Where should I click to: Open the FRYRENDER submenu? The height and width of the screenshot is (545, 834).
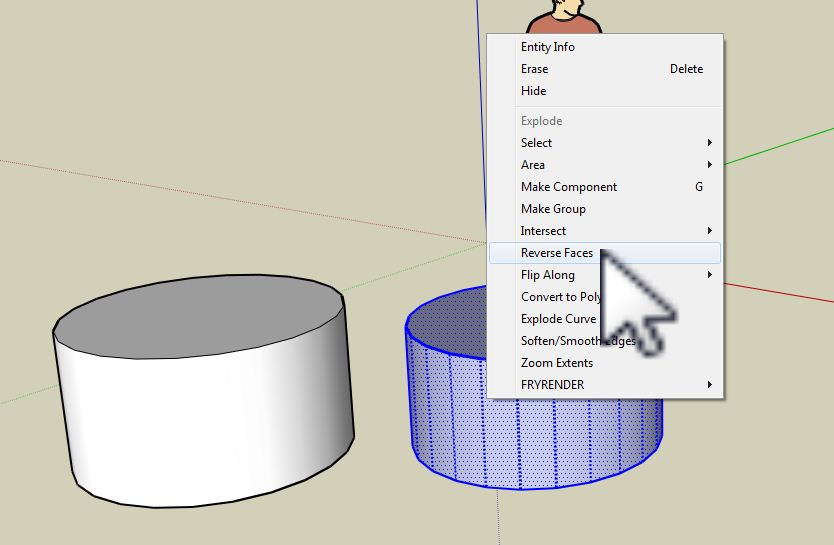(553, 385)
